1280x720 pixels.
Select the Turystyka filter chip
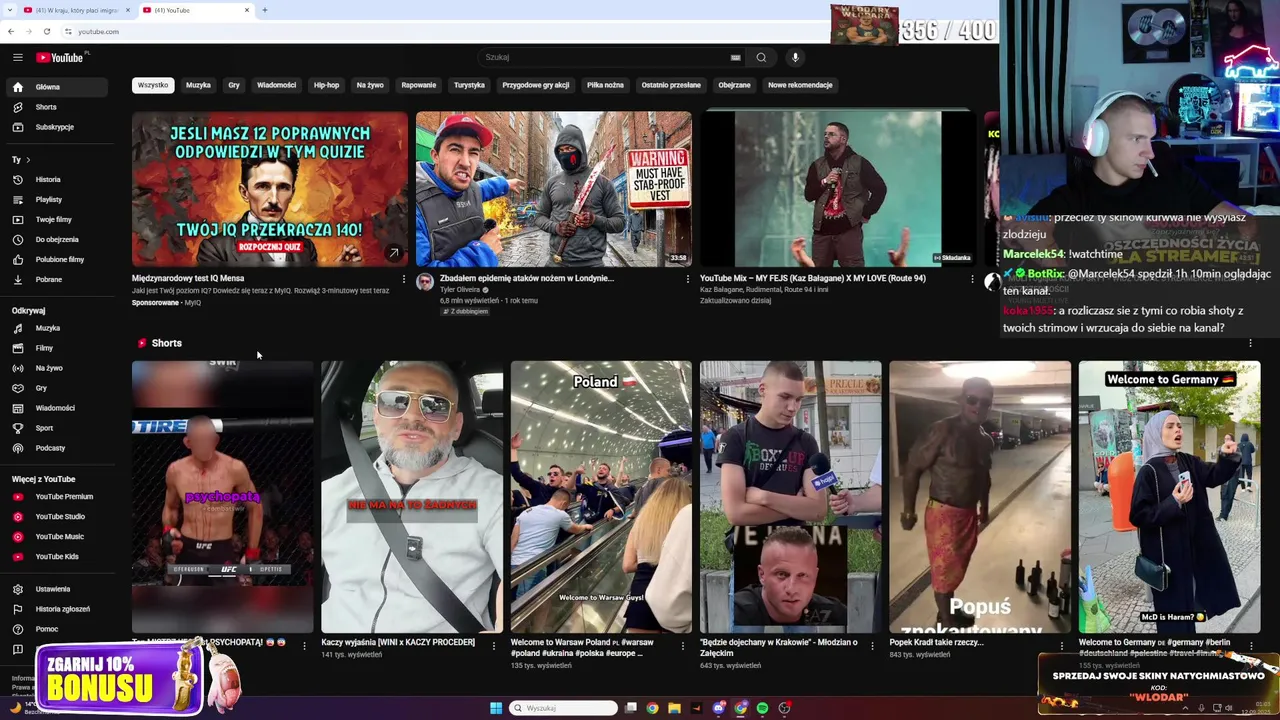point(469,85)
